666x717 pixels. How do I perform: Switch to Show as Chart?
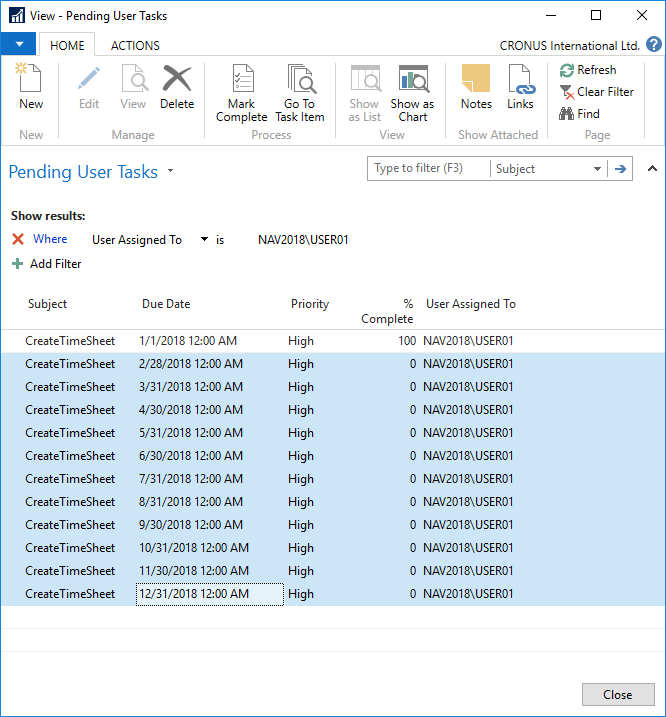tap(412, 93)
